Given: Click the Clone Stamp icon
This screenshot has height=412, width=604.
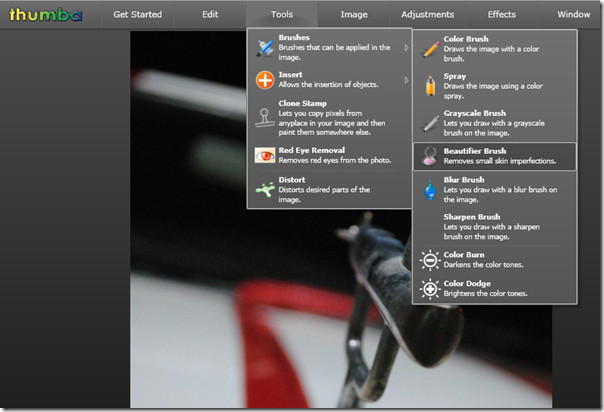Looking at the screenshot, I should [x=265, y=117].
